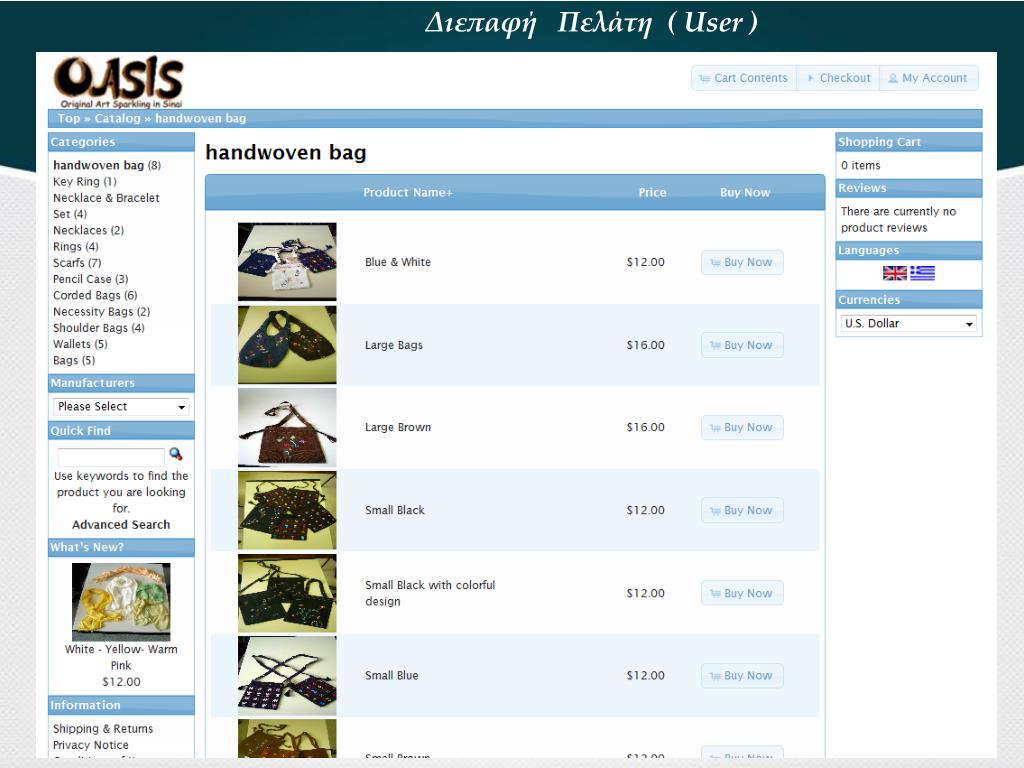The width and height of the screenshot is (1024, 768).
Task: Click Buy Now for Small Black
Action: click(742, 510)
